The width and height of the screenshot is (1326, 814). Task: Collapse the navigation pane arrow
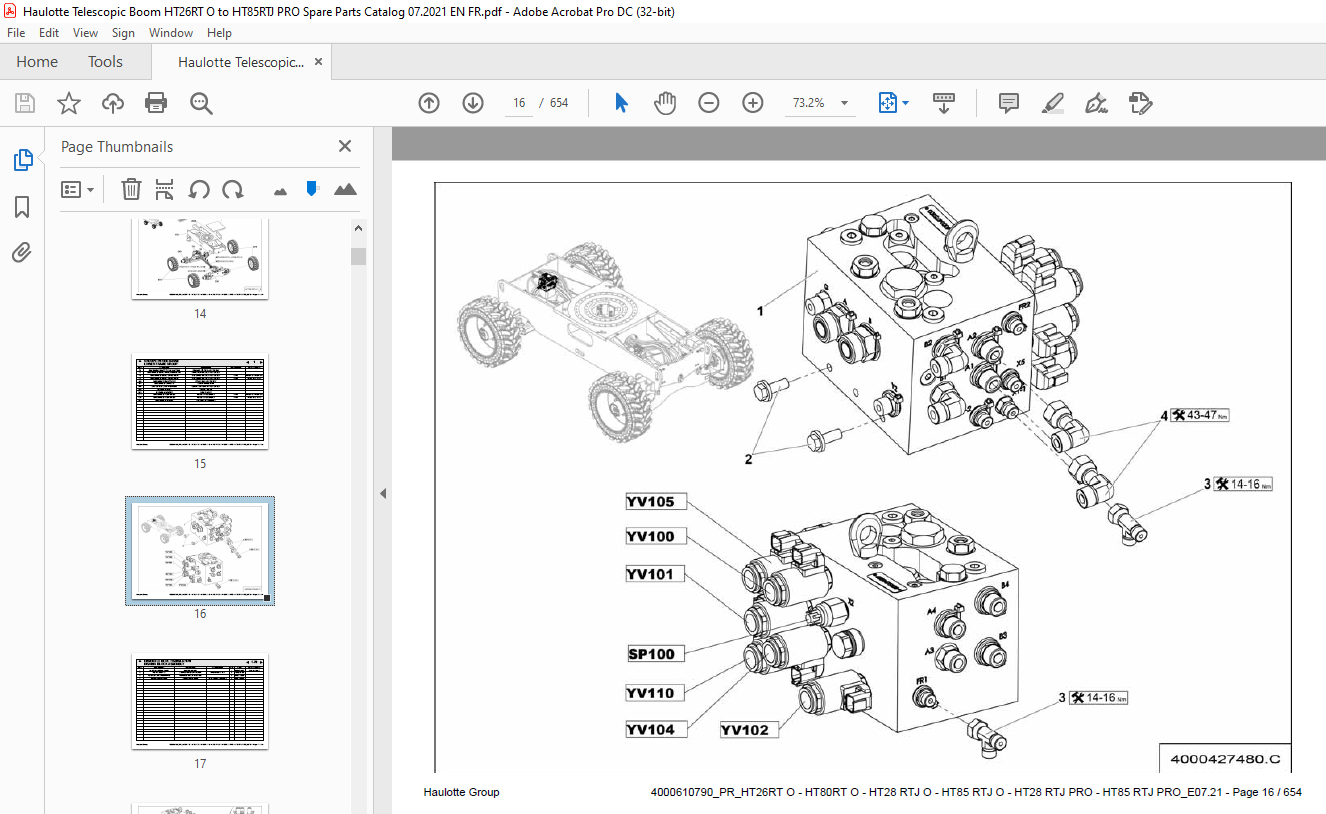(x=382, y=493)
